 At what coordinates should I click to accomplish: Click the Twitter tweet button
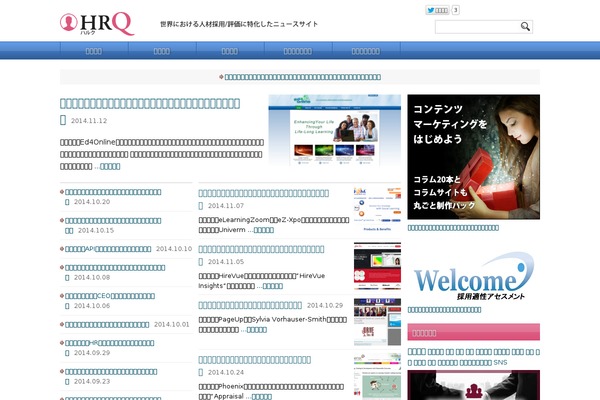[437, 10]
